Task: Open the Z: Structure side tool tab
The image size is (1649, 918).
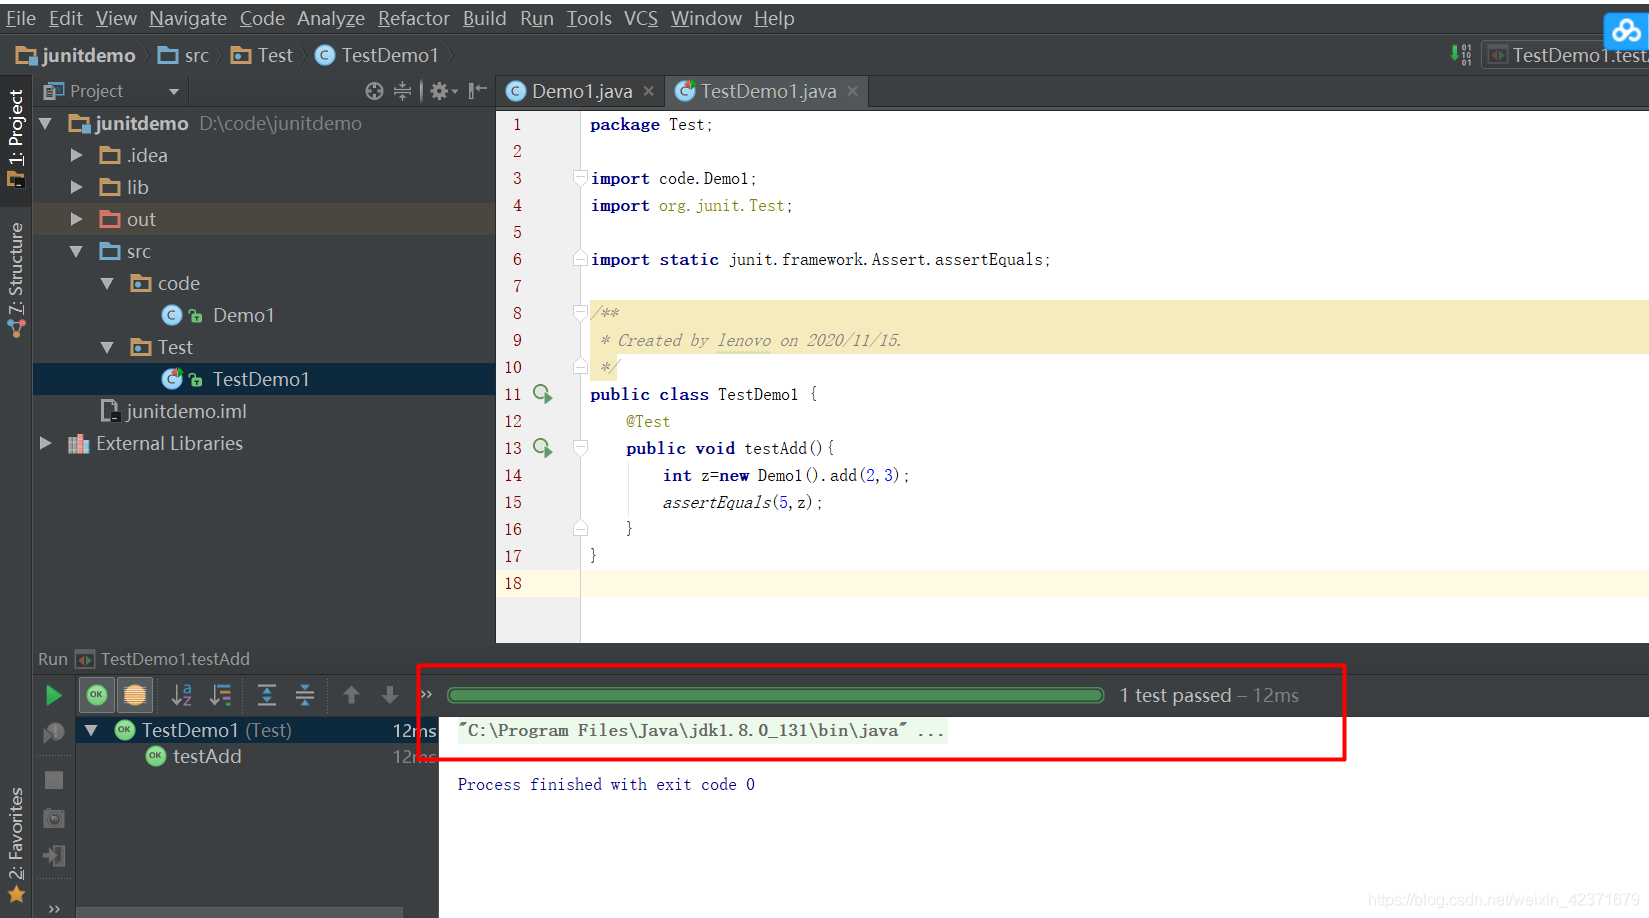Action: coord(16,280)
